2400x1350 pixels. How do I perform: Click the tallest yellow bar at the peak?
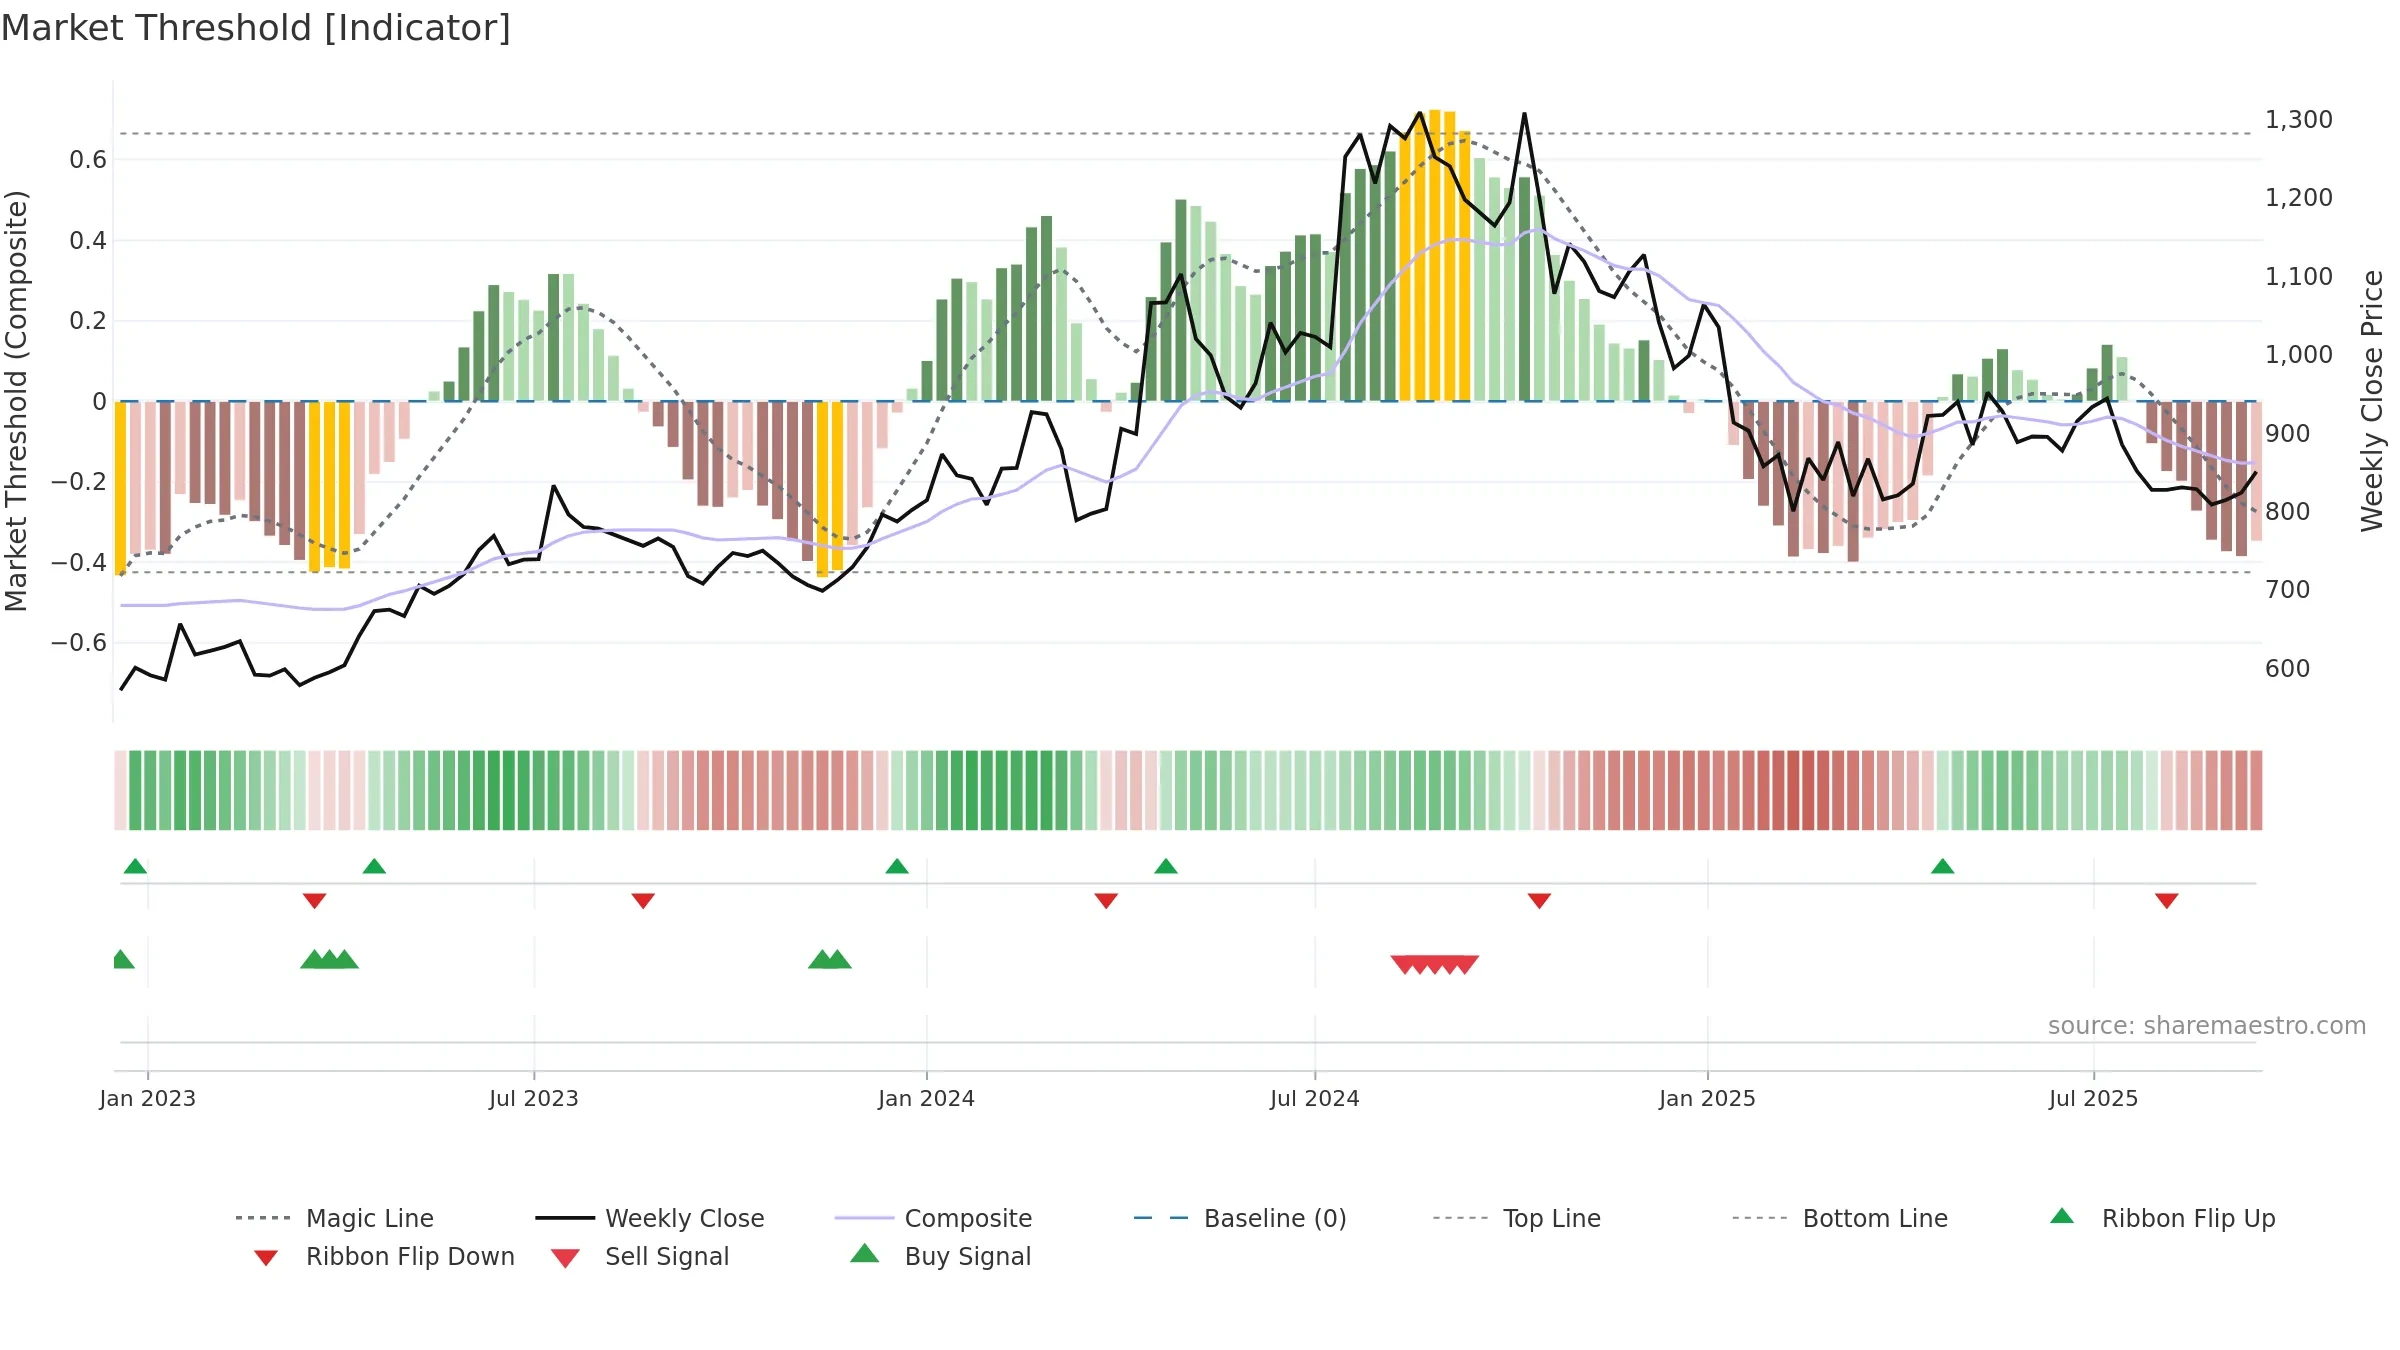coord(1435,255)
